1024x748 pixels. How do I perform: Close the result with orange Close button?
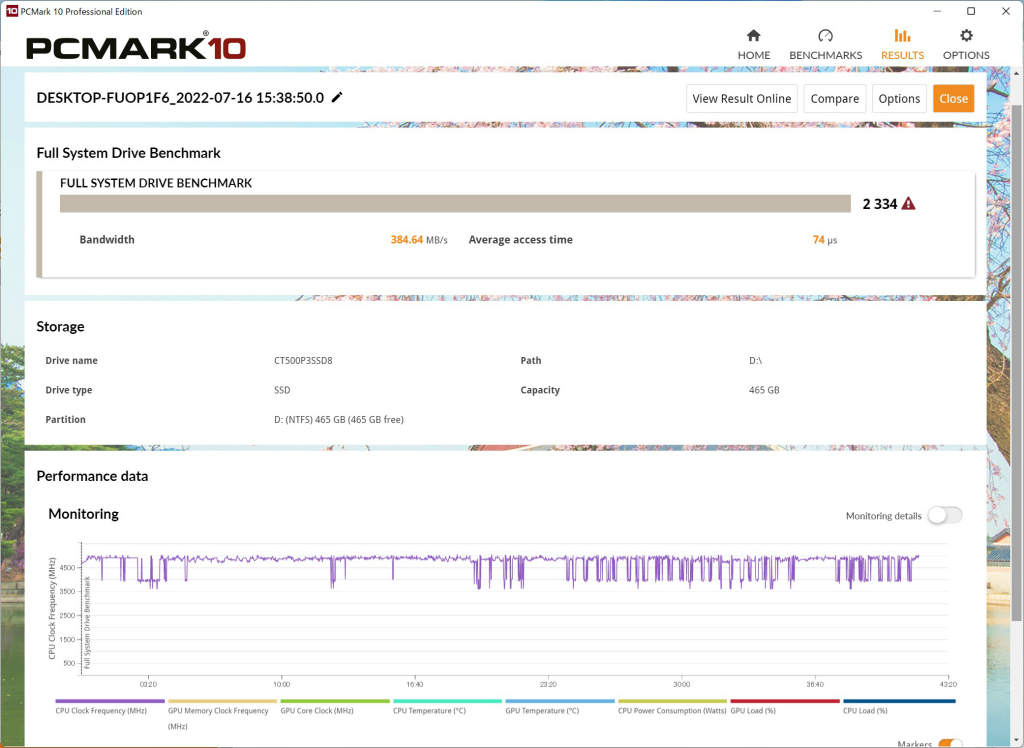point(953,99)
